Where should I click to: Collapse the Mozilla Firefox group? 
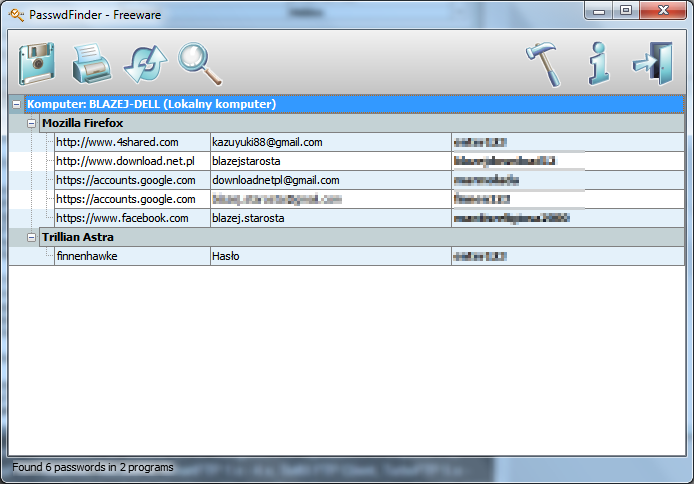(x=31, y=123)
